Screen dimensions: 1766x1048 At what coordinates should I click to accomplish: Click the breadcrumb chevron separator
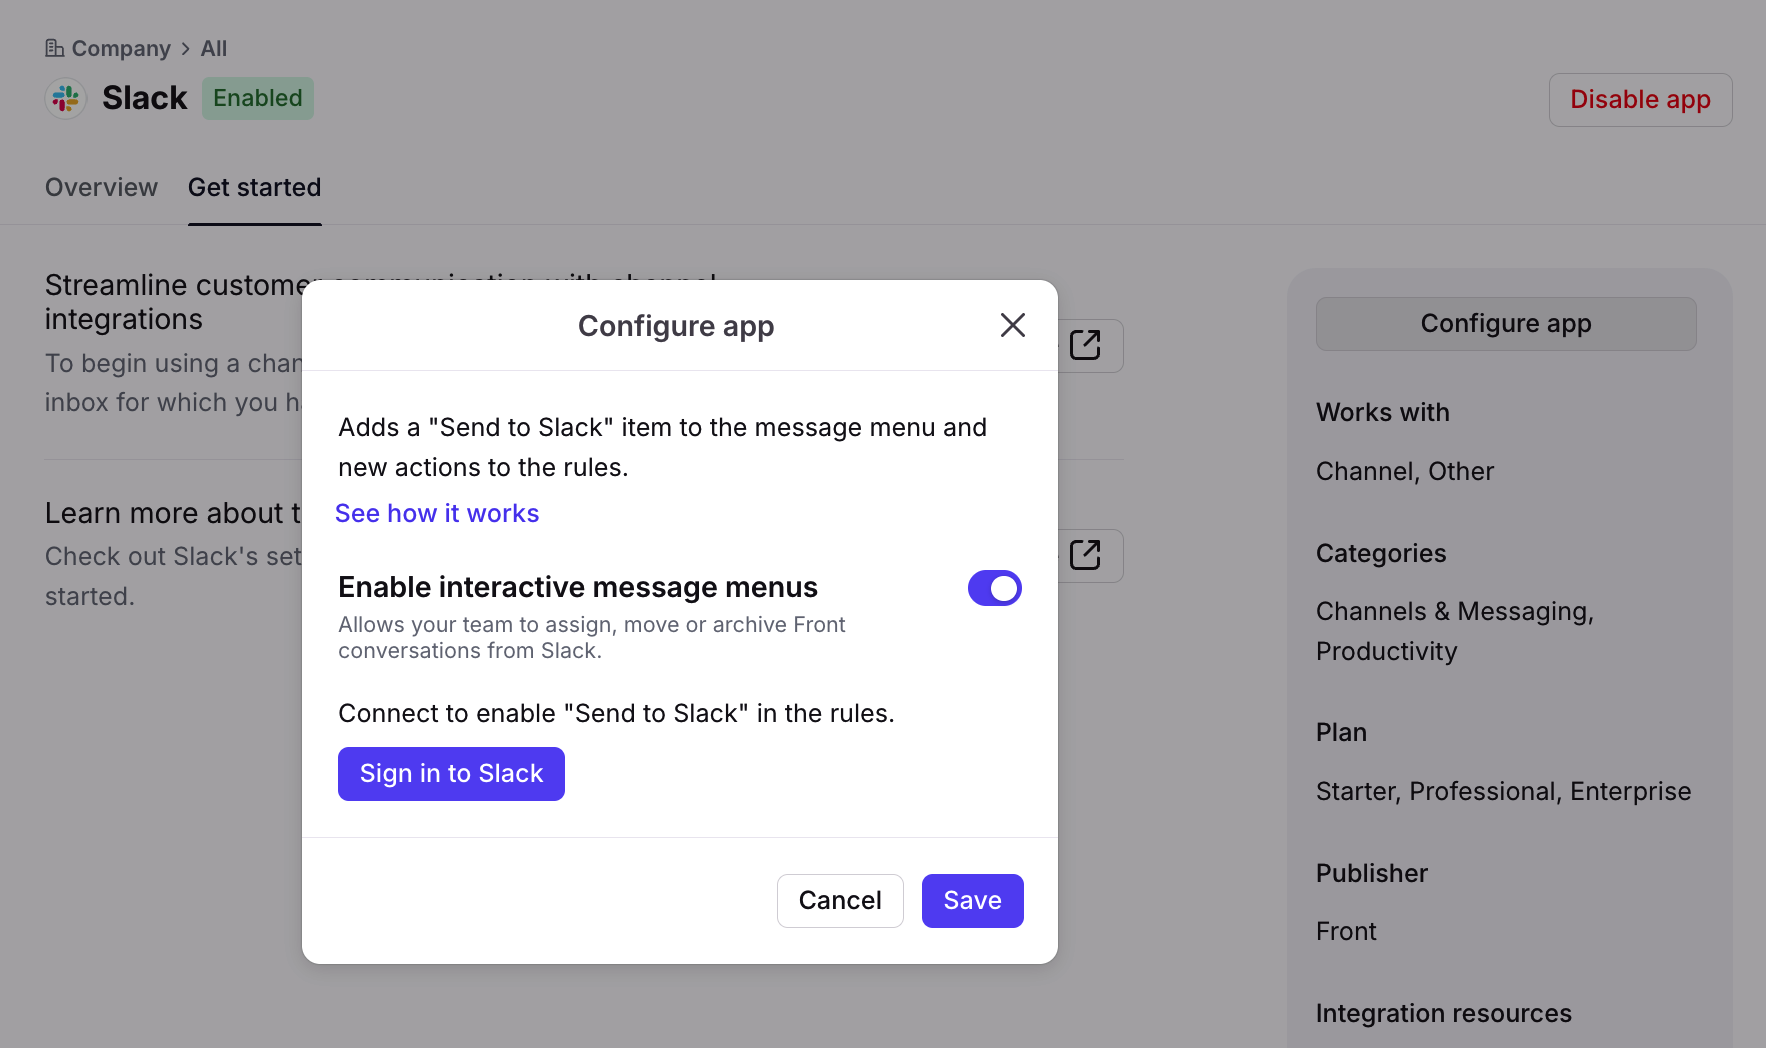point(186,48)
